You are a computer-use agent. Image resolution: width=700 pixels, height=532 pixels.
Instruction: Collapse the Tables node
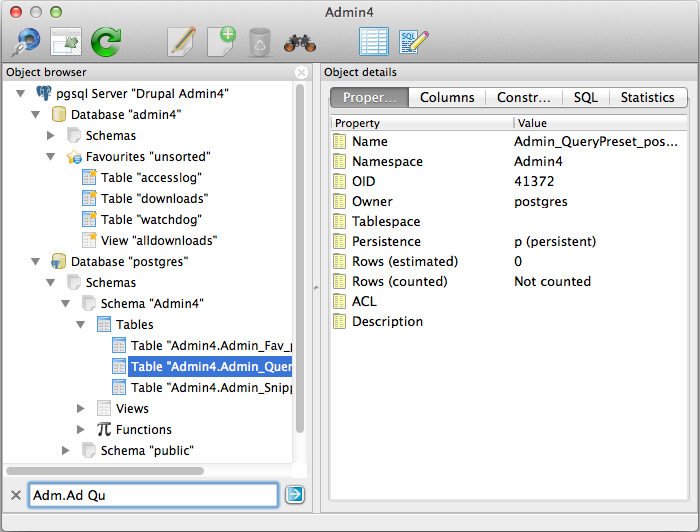click(x=81, y=324)
